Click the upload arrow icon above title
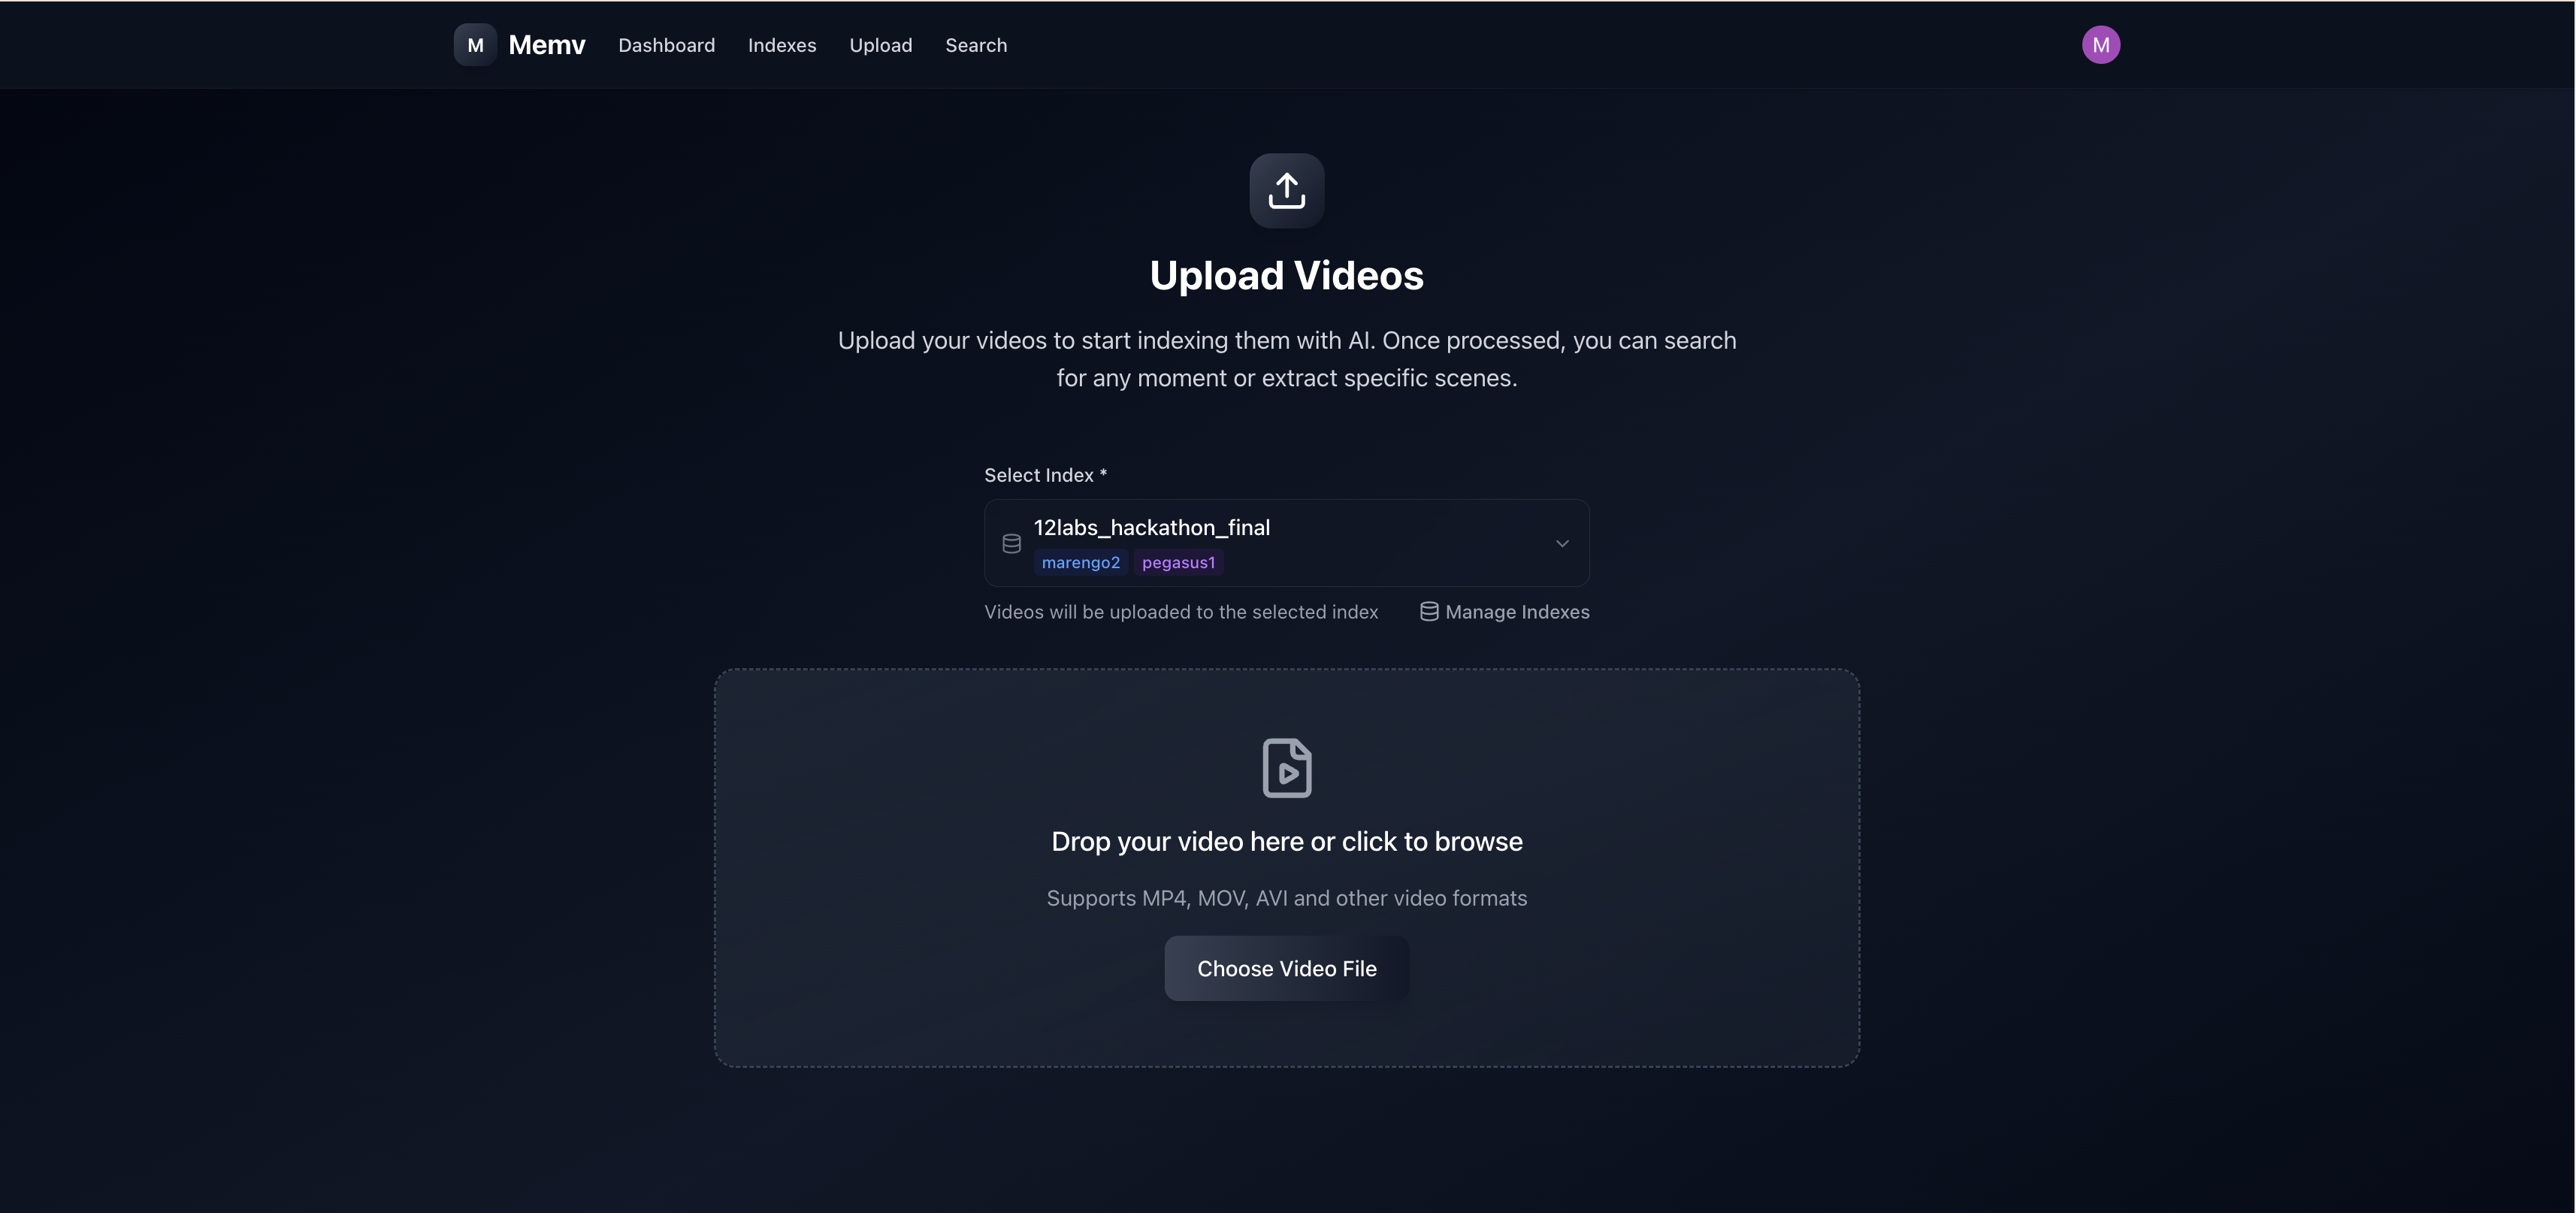 [x=1286, y=190]
